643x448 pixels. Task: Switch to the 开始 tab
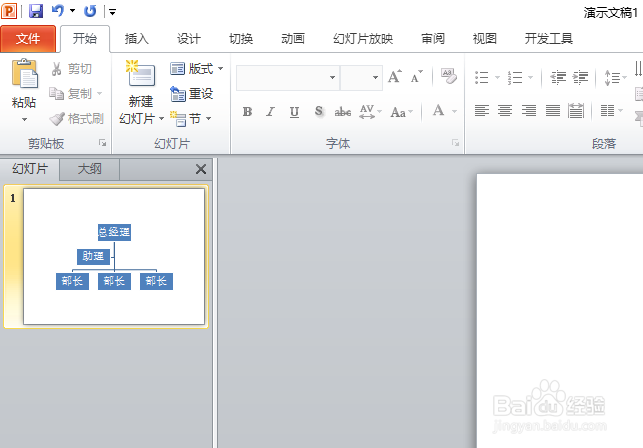pos(85,39)
